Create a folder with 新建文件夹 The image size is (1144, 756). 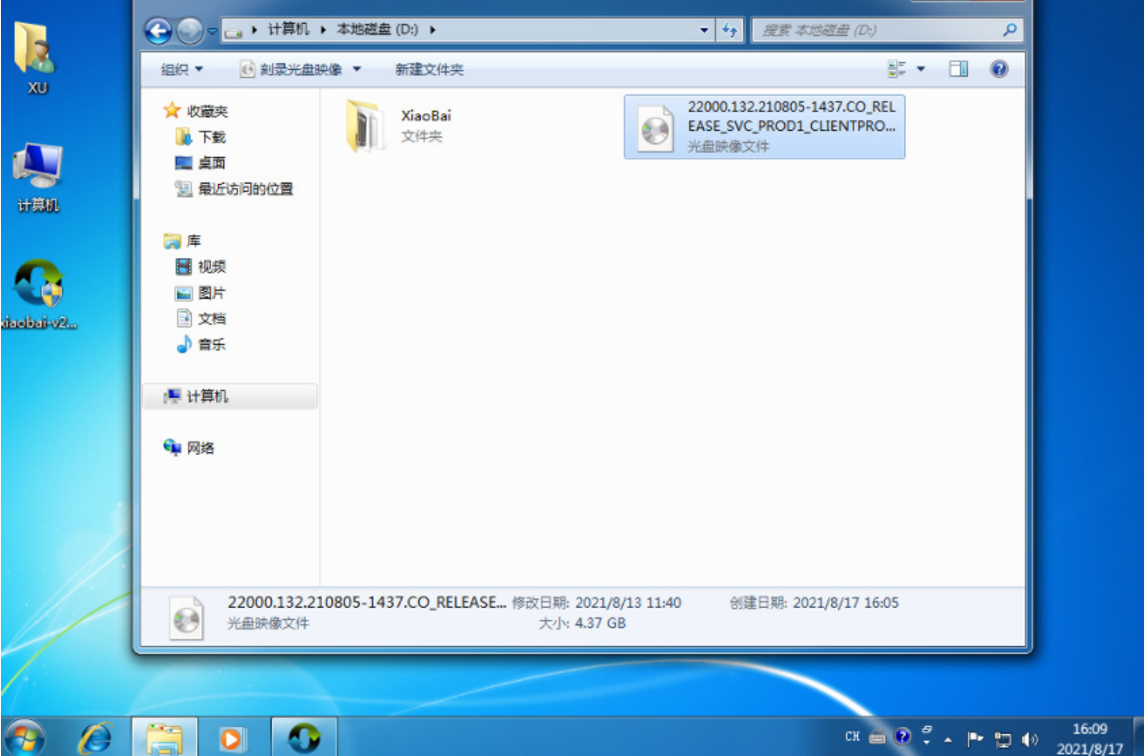(x=429, y=69)
